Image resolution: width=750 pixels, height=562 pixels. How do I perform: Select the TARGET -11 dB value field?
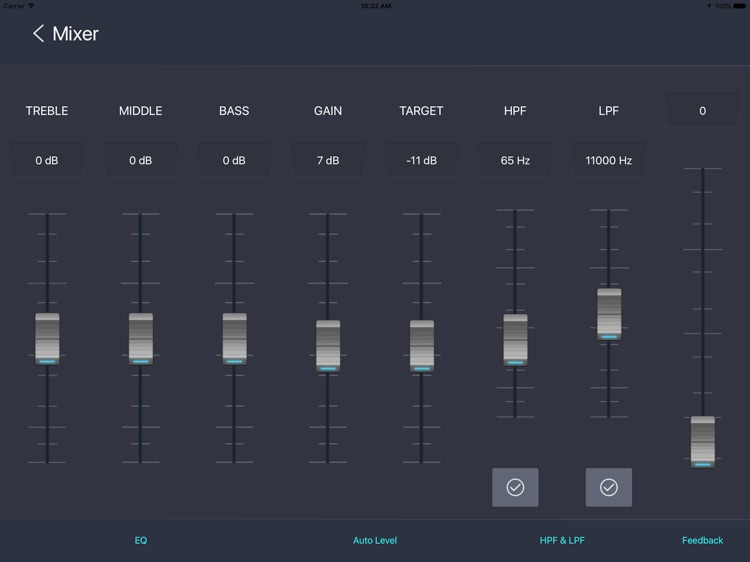point(421,160)
